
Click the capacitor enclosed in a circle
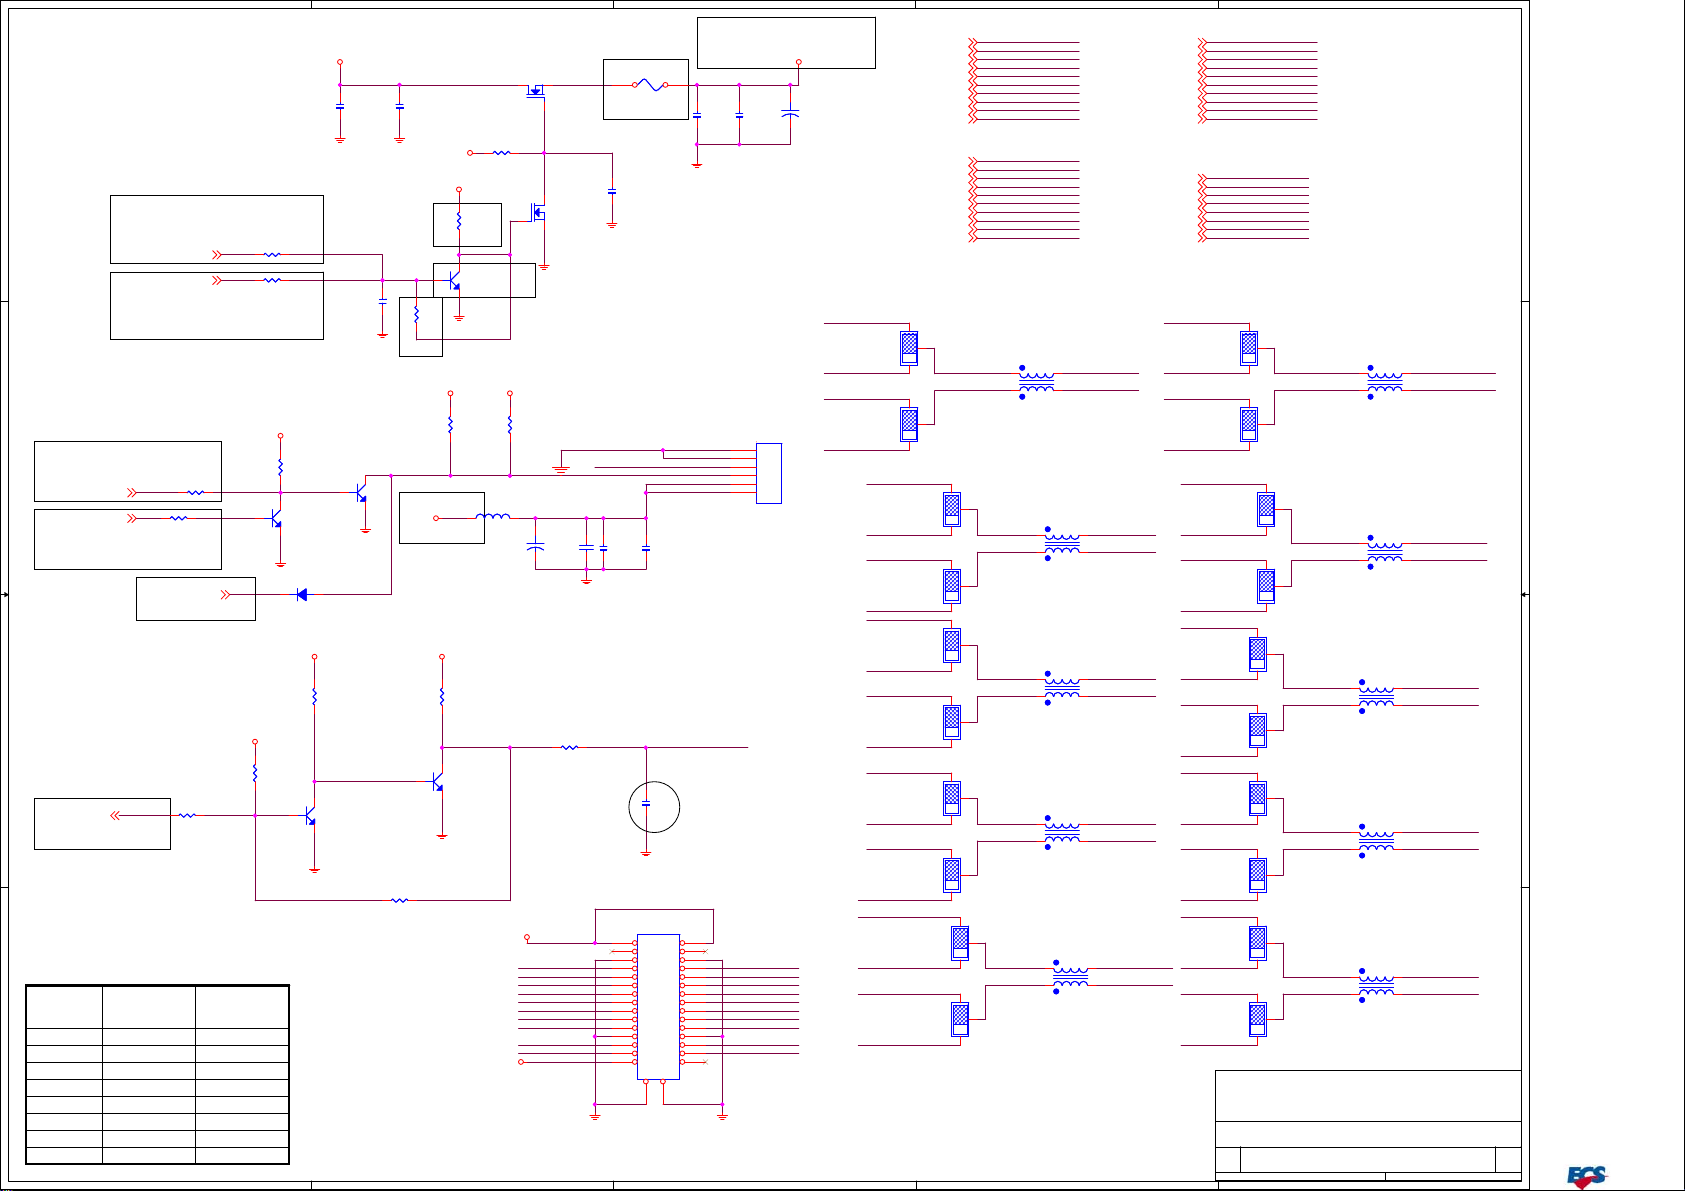pyautogui.click(x=646, y=804)
